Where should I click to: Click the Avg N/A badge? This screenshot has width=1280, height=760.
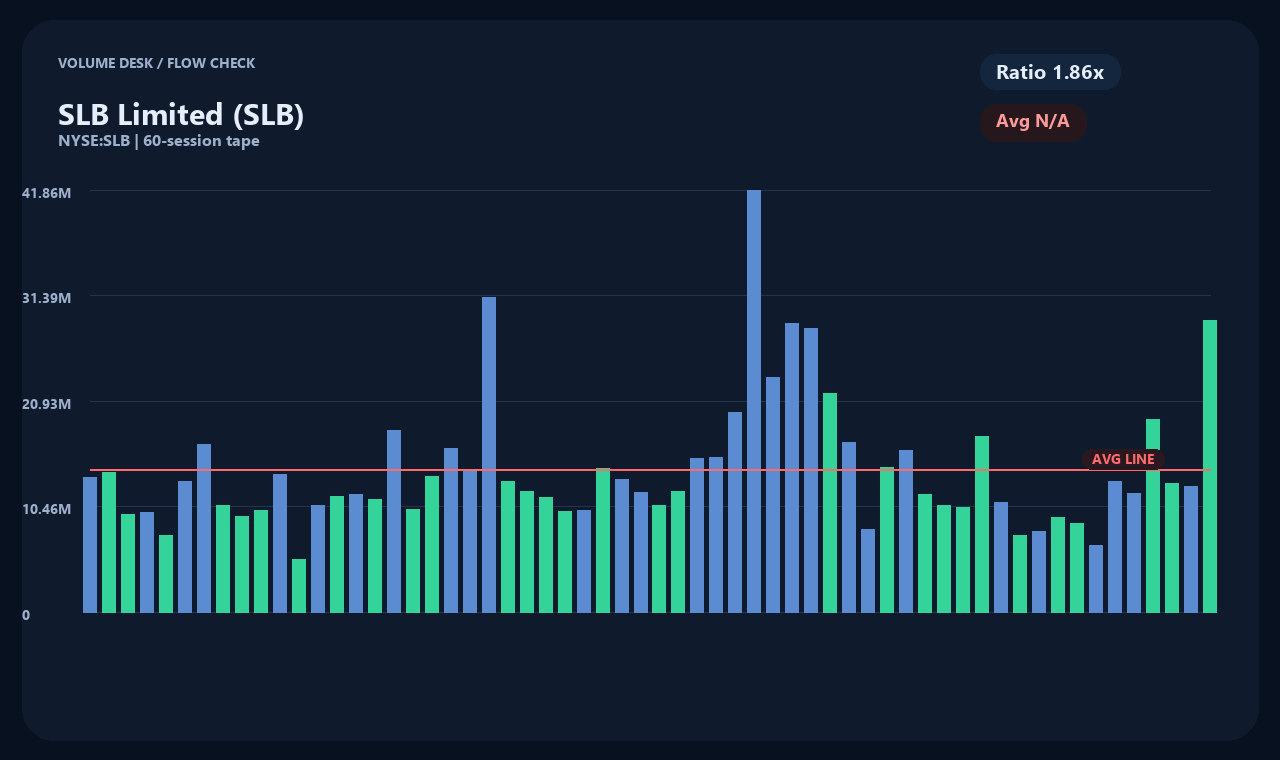pos(1033,122)
